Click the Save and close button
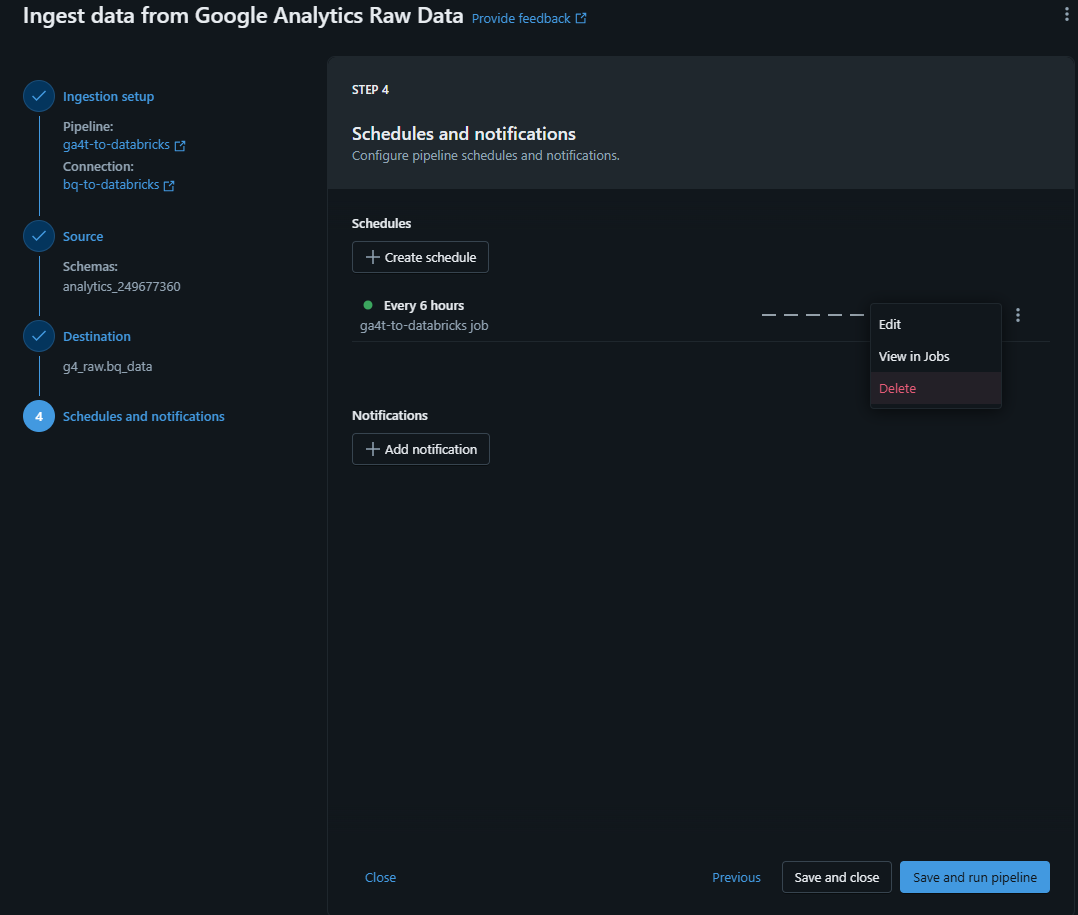Image resolution: width=1078 pixels, height=915 pixels. point(837,877)
